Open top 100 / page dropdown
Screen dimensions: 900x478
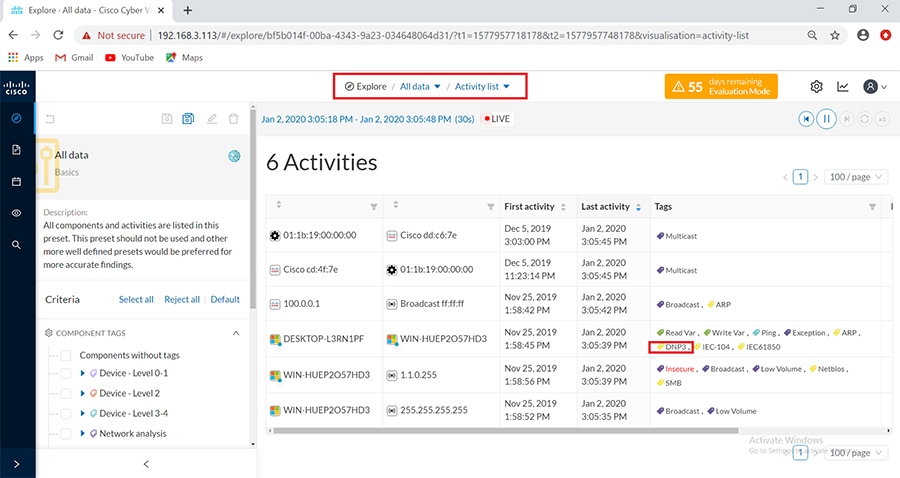click(x=856, y=177)
